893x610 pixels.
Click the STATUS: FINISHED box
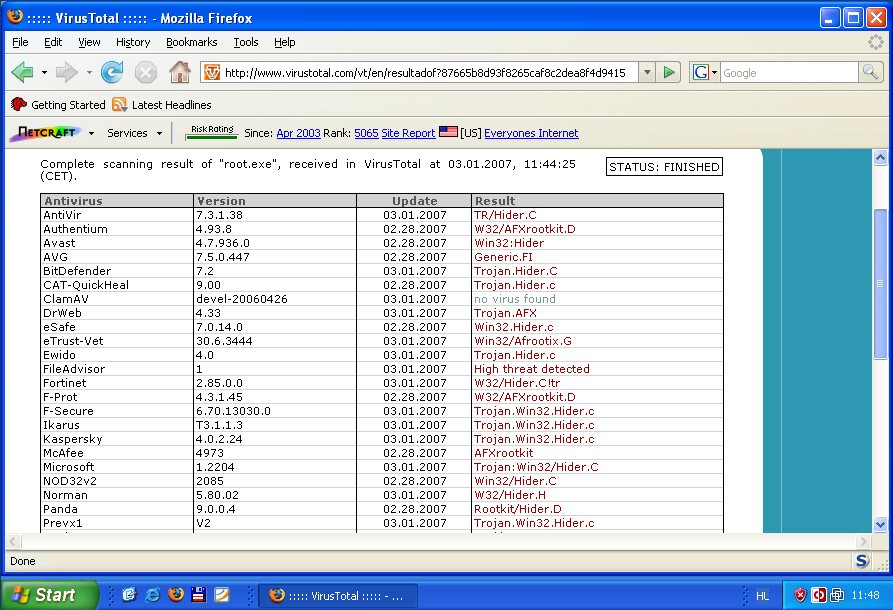pos(664,167)
